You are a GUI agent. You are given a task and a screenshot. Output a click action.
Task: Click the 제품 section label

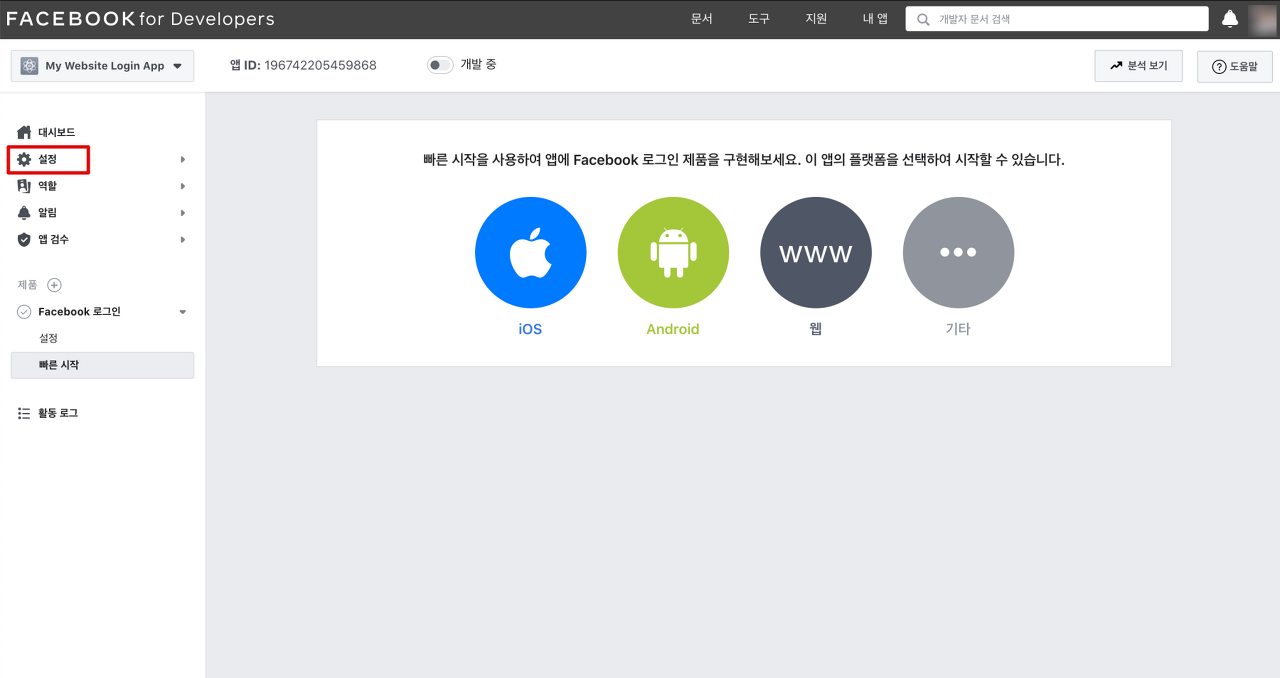(x=28, y=285)
